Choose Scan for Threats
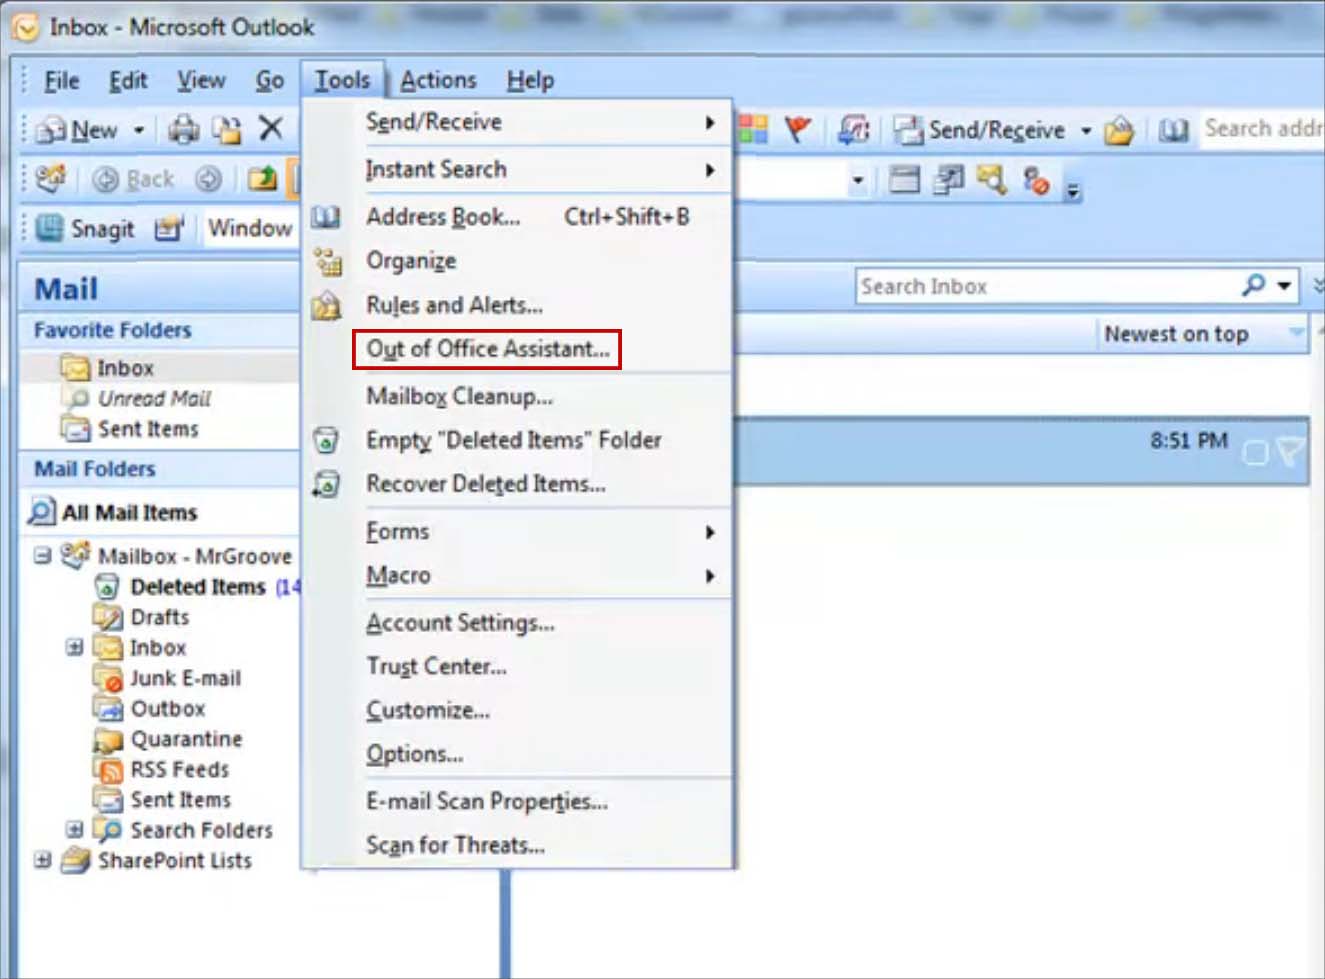This screenshot has height=979, width=1325. 518,845
